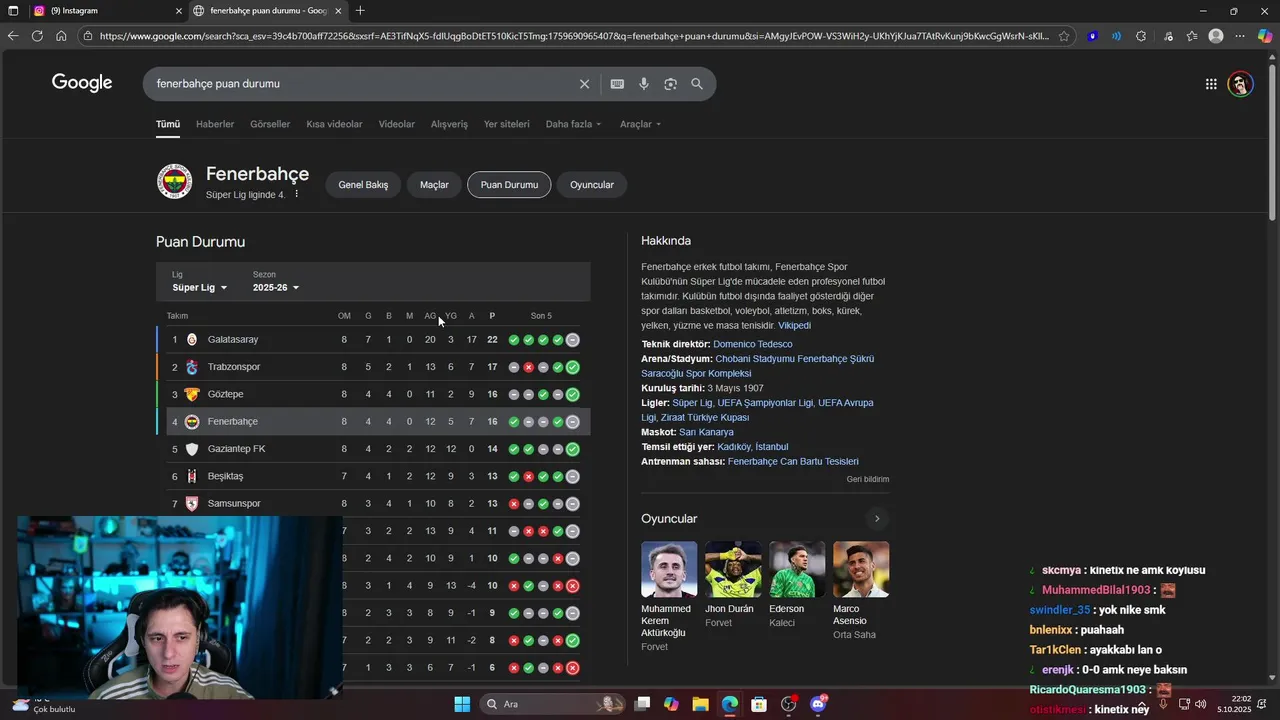Click the magnifier search button
The image size is (1280, 720).
[x=697, y=84]
